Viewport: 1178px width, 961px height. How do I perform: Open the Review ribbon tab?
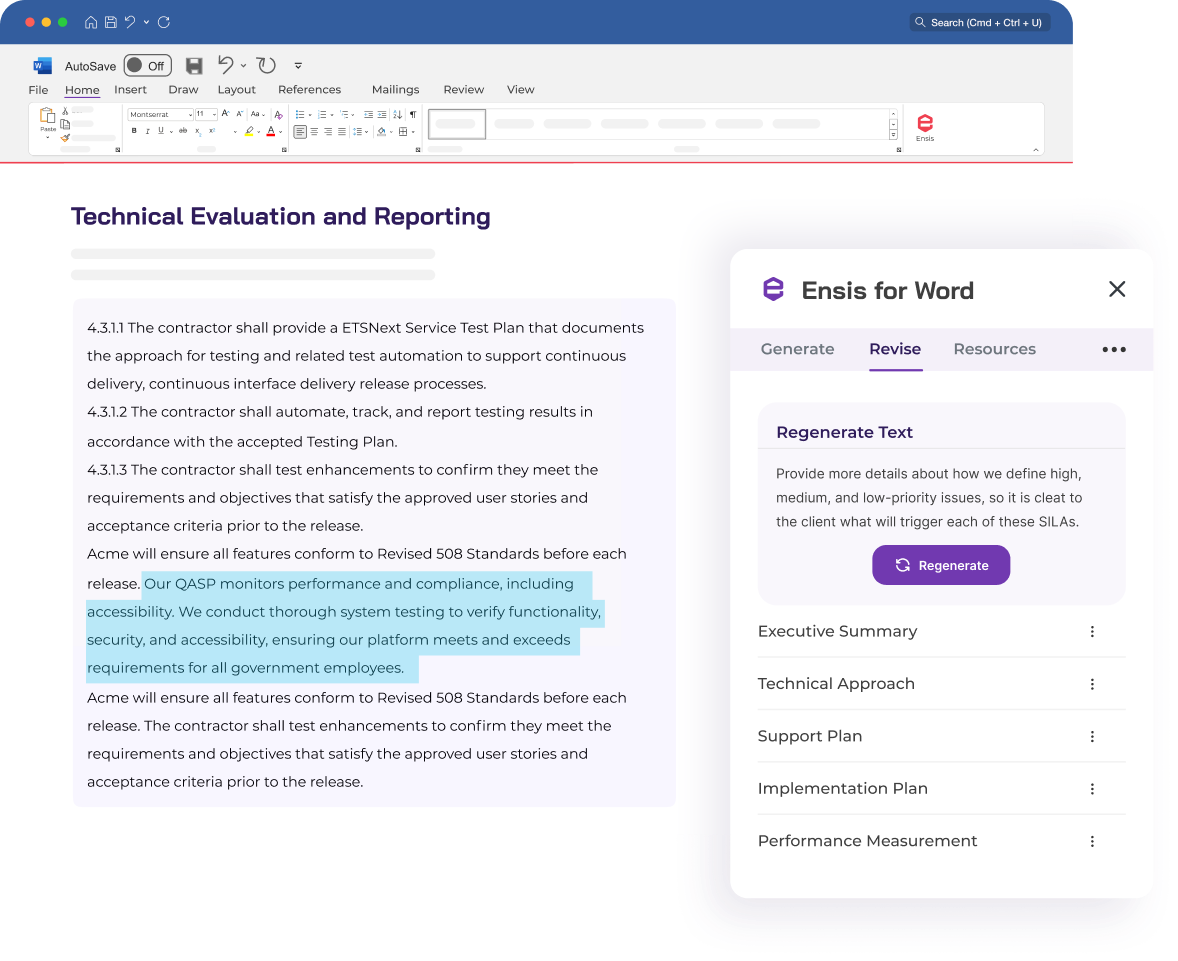464,89
